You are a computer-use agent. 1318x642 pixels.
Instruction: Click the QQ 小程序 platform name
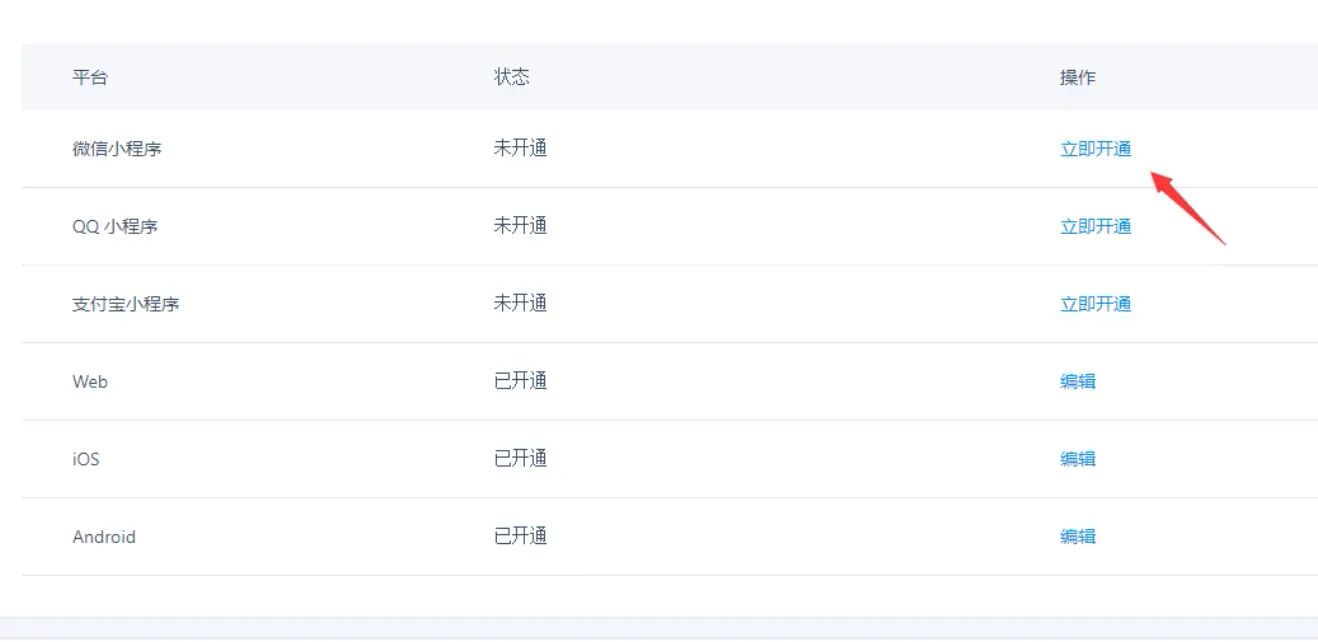[115, 226]
